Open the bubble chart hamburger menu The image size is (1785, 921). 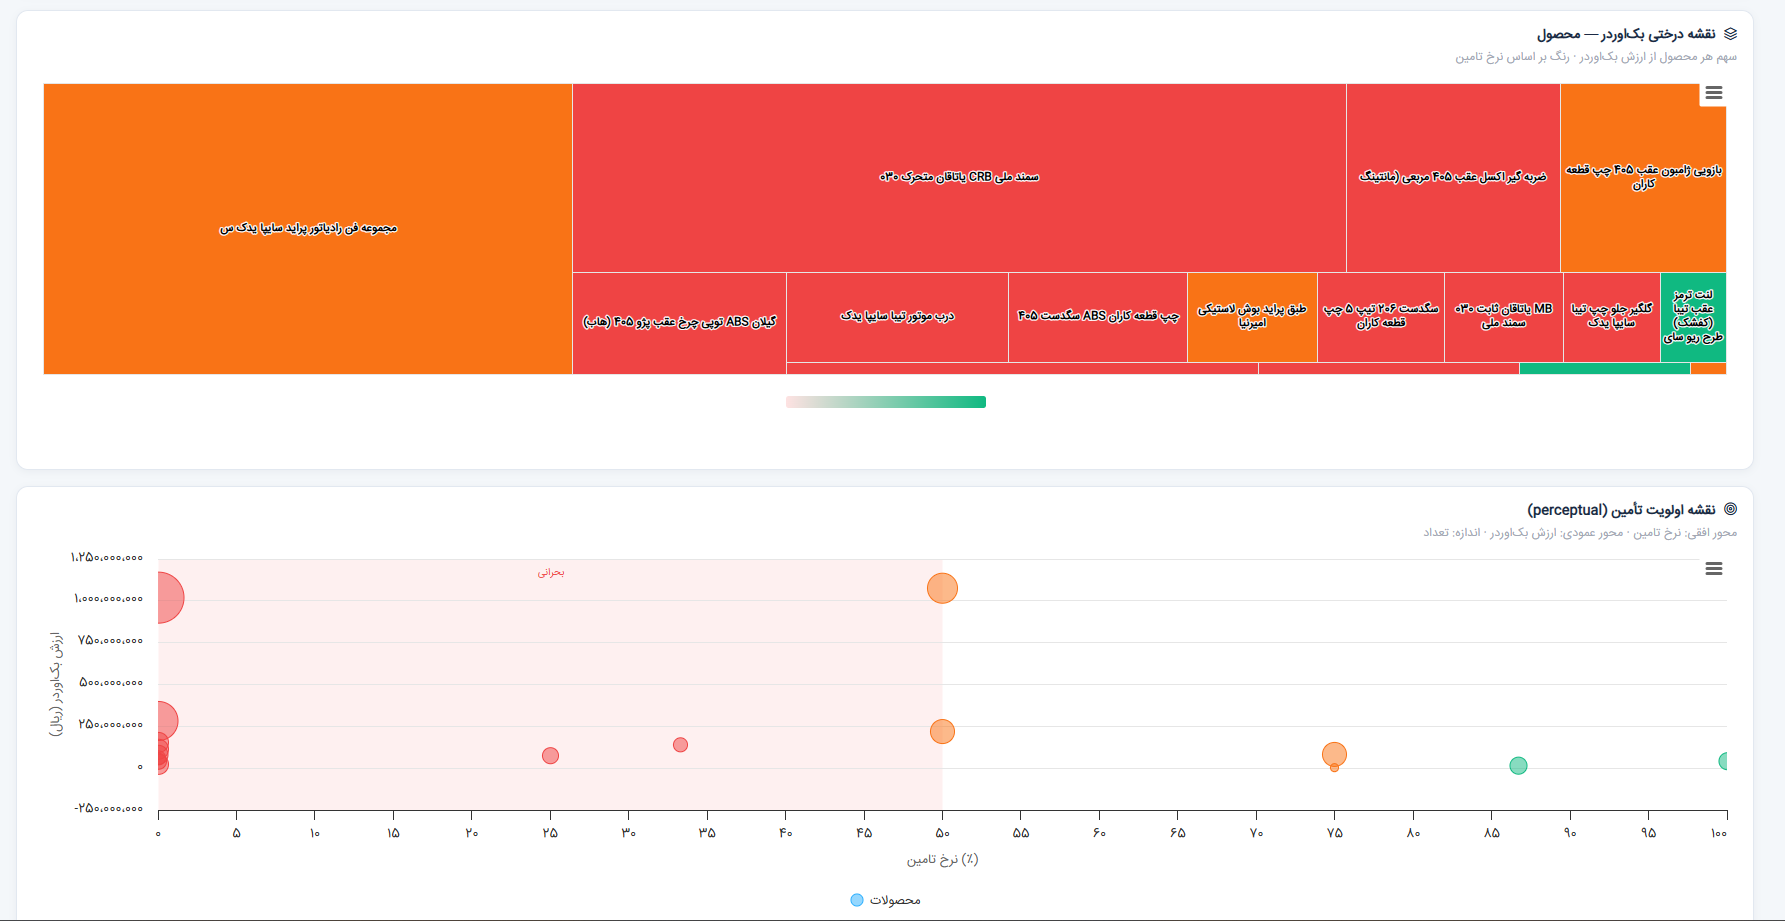tap(1713, 569)
